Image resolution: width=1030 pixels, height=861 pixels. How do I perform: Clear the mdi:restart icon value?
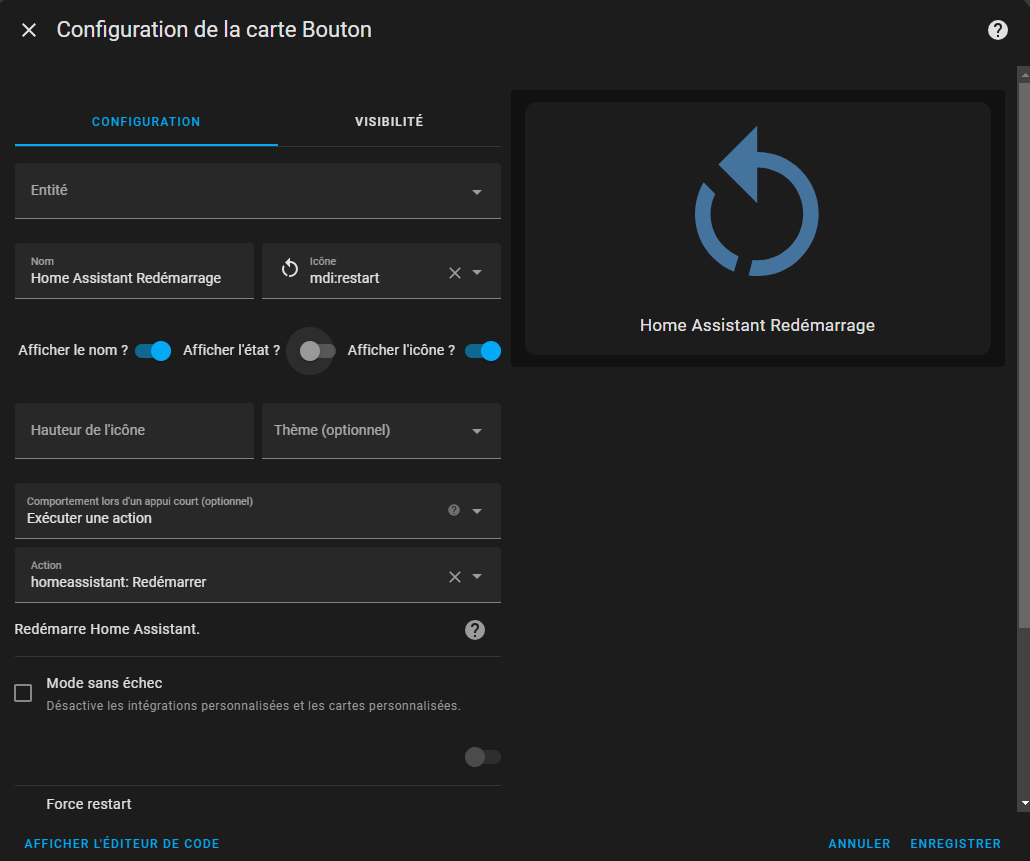[x=455, y=273]
